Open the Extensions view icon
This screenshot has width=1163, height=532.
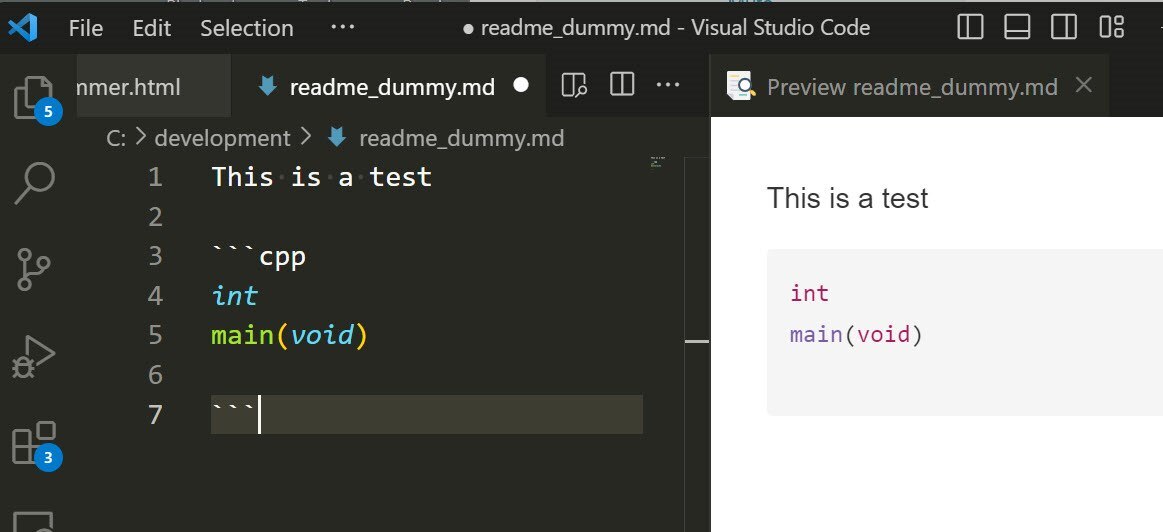[x=34, y=443]
